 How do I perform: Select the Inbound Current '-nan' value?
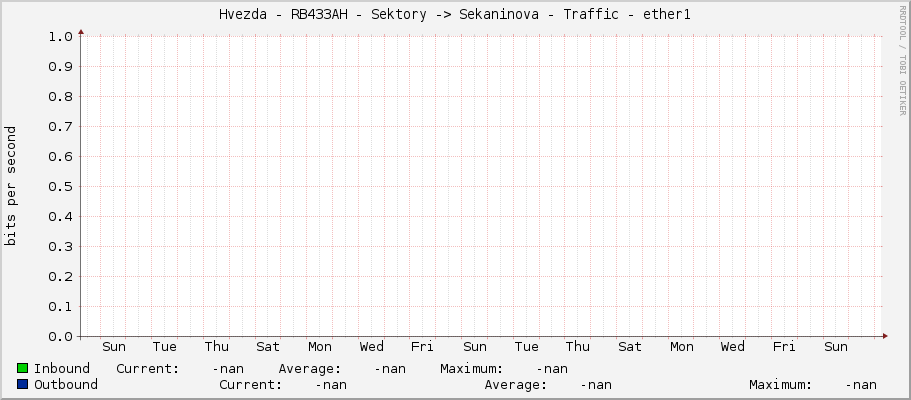pos(228,369)
